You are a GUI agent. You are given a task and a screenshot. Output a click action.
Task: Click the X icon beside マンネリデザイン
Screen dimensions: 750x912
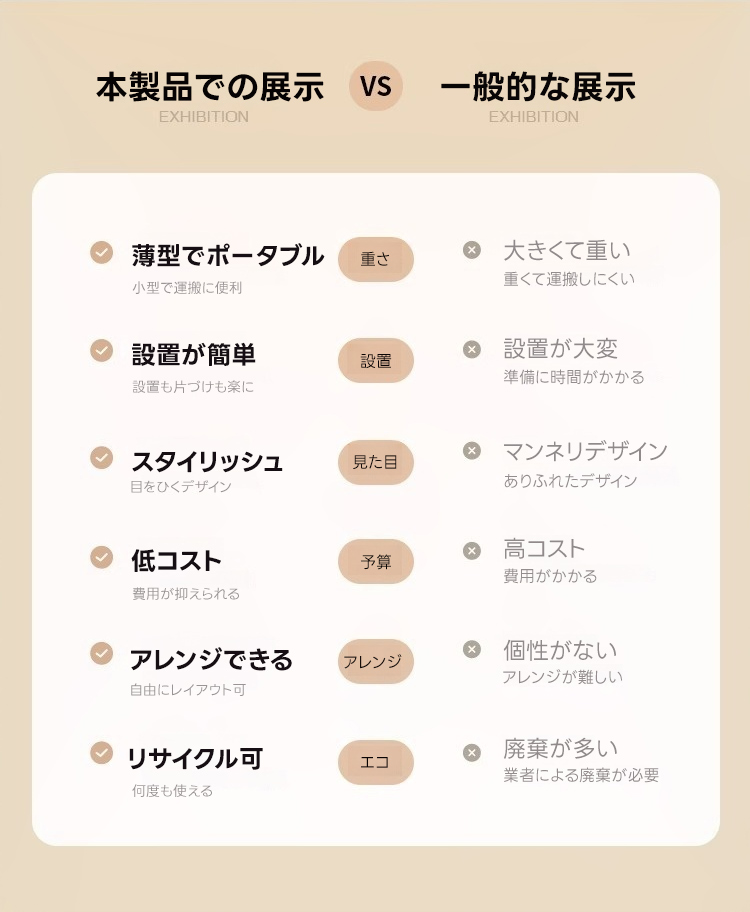(x=472, y=451)
